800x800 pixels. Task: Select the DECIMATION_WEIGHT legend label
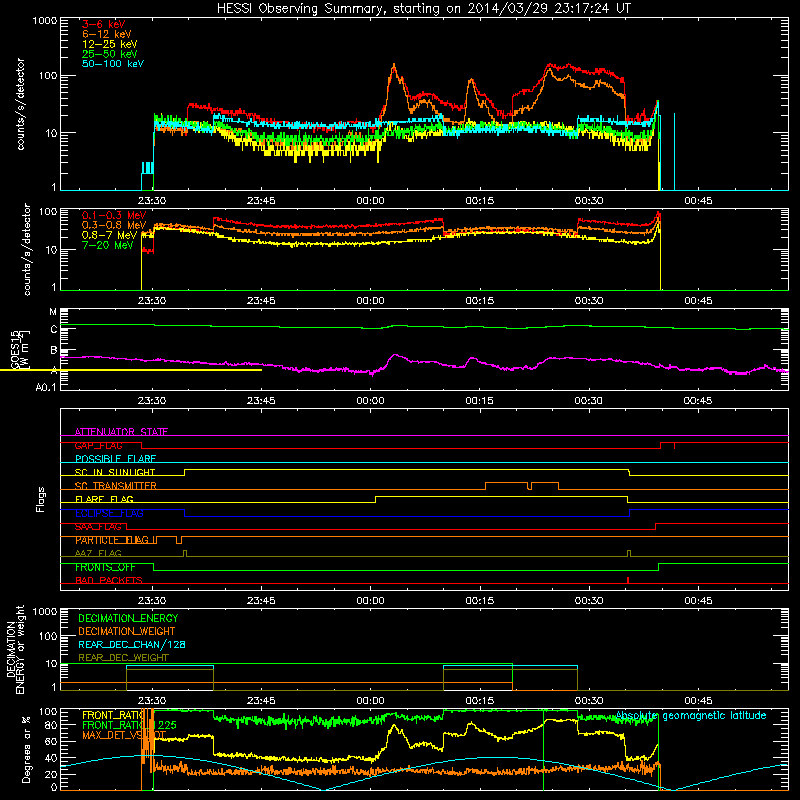coord(127,631)
